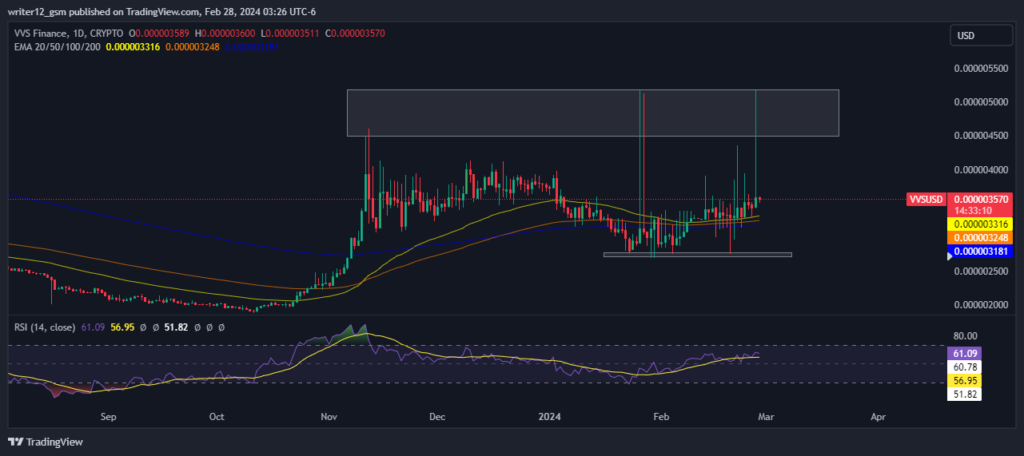Click the Mar label on time axis
The width and height of the screenshot is (1024, 456).
coord(765,416)
